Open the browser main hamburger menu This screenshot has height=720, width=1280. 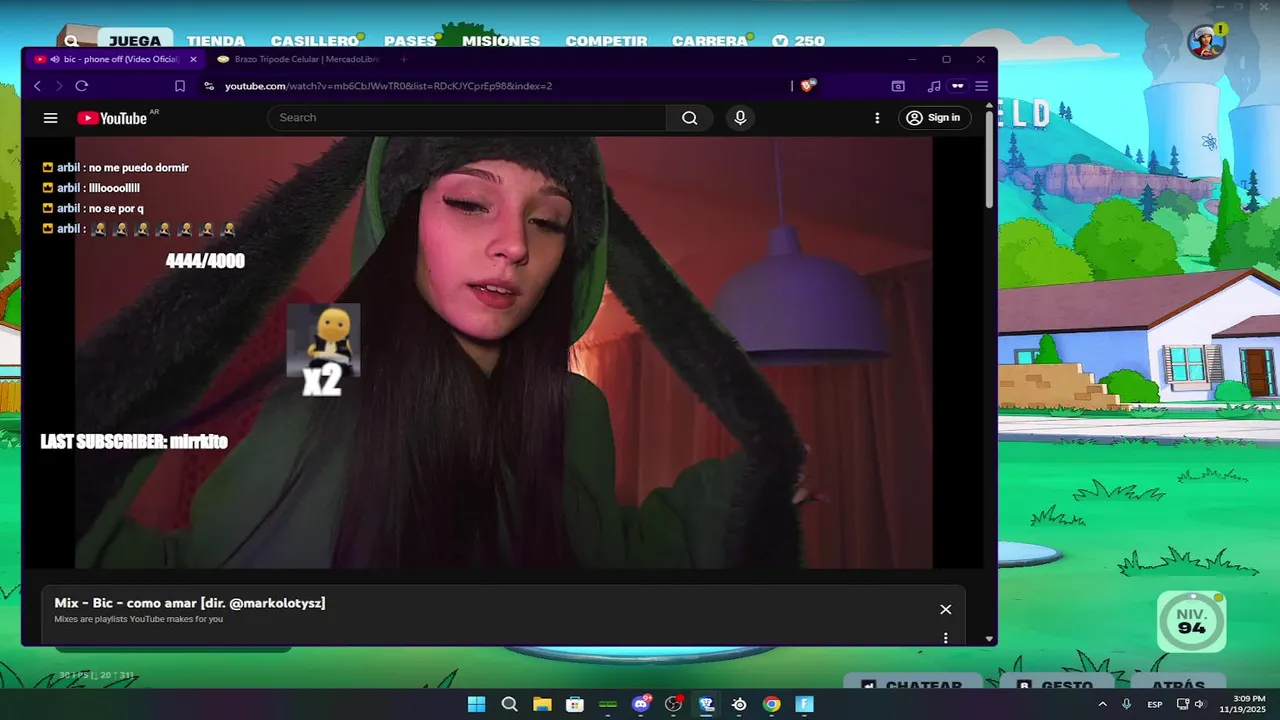[x=982, y=86]
